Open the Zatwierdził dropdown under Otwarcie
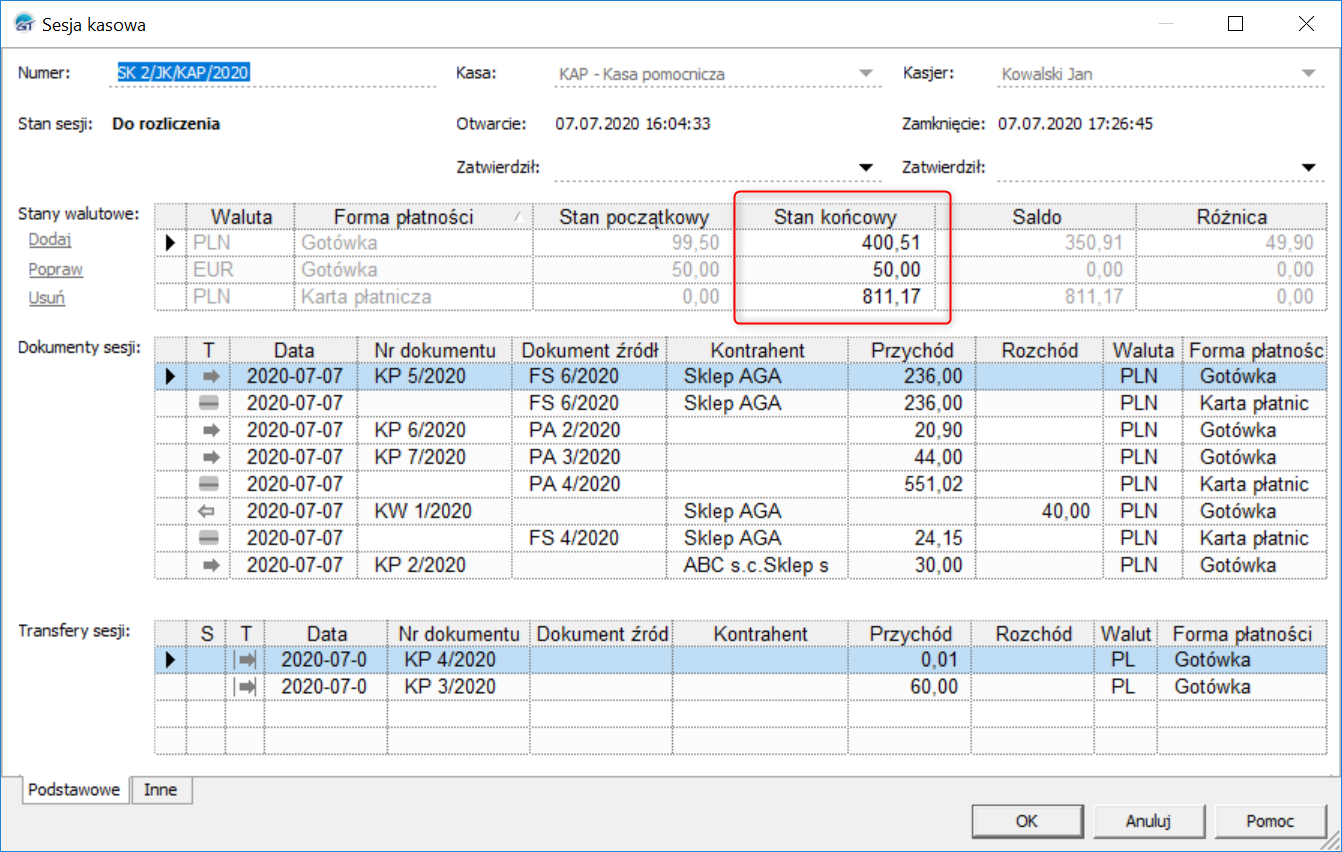 (865, 168)
